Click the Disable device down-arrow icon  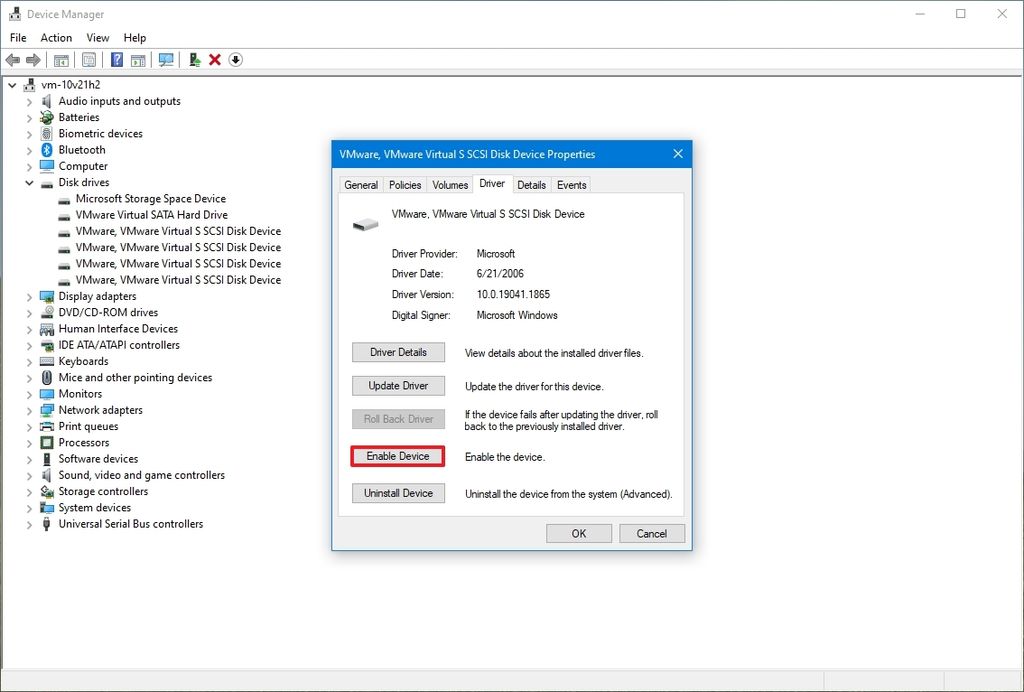(x=235, y=59)
